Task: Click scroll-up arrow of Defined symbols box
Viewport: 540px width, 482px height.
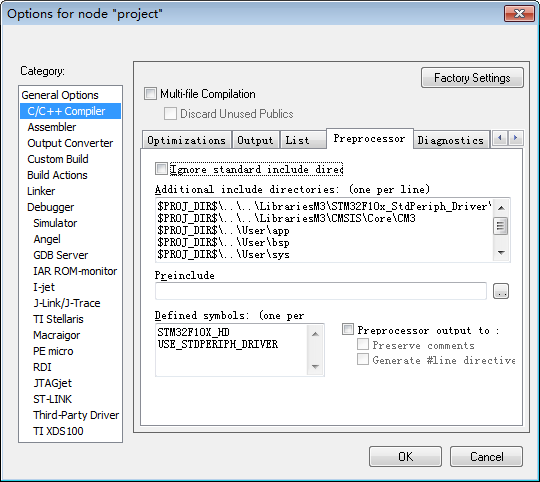Action: 315,334
